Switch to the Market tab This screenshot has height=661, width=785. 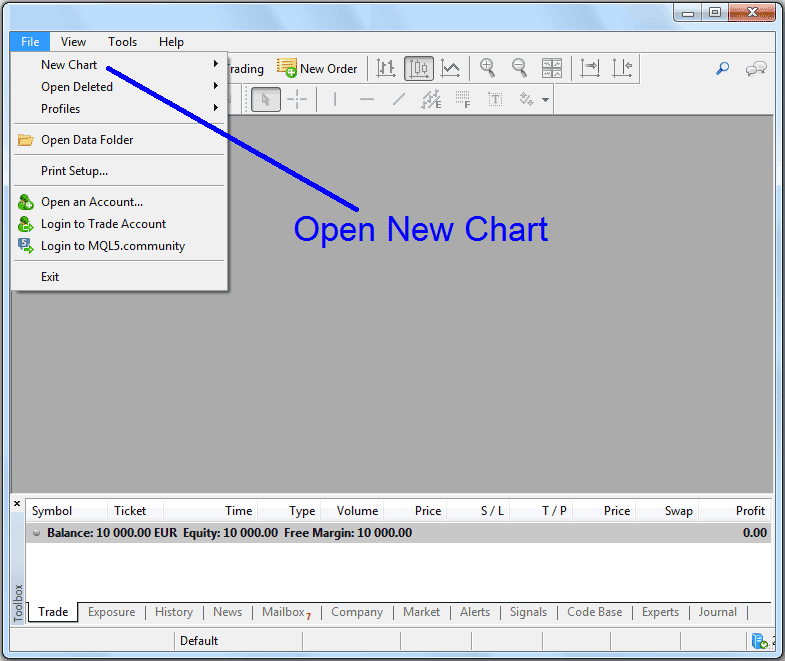[422, 612]
